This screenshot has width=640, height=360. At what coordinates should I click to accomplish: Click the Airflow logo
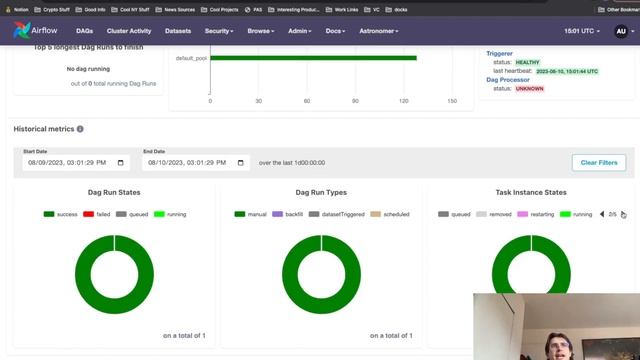[35, 31]
